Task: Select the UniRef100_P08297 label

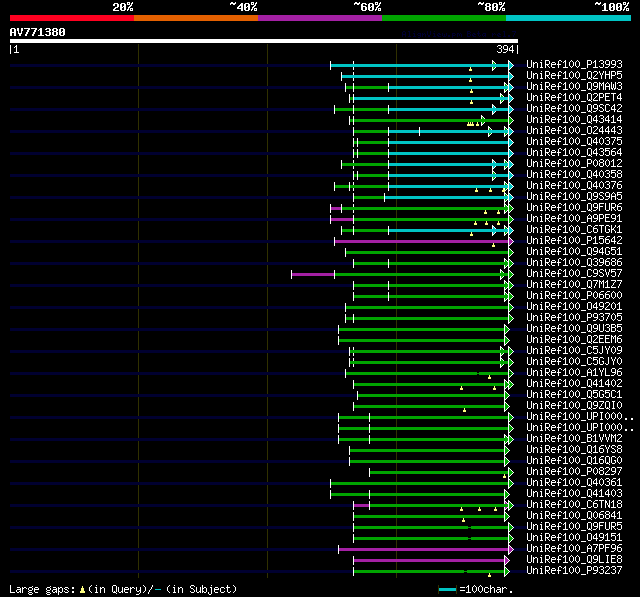Action: tap(574, 472)
